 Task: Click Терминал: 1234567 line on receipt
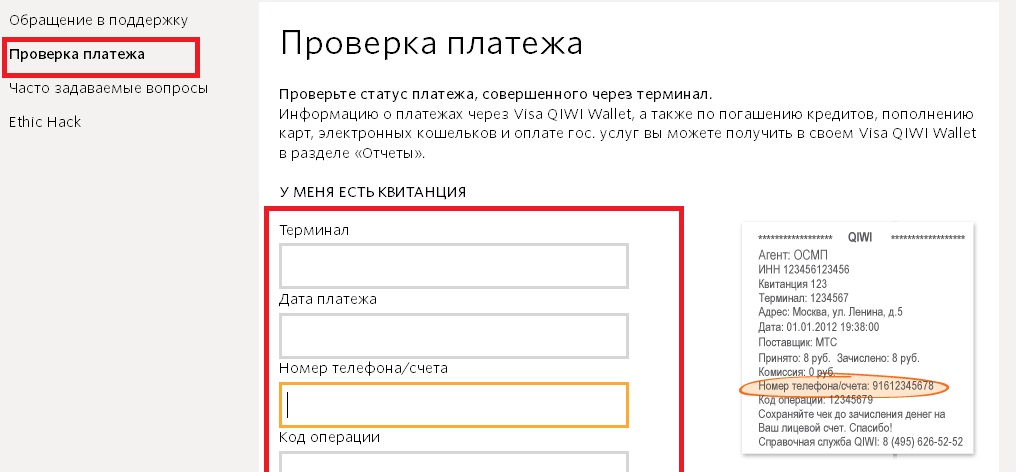point(803,298)
